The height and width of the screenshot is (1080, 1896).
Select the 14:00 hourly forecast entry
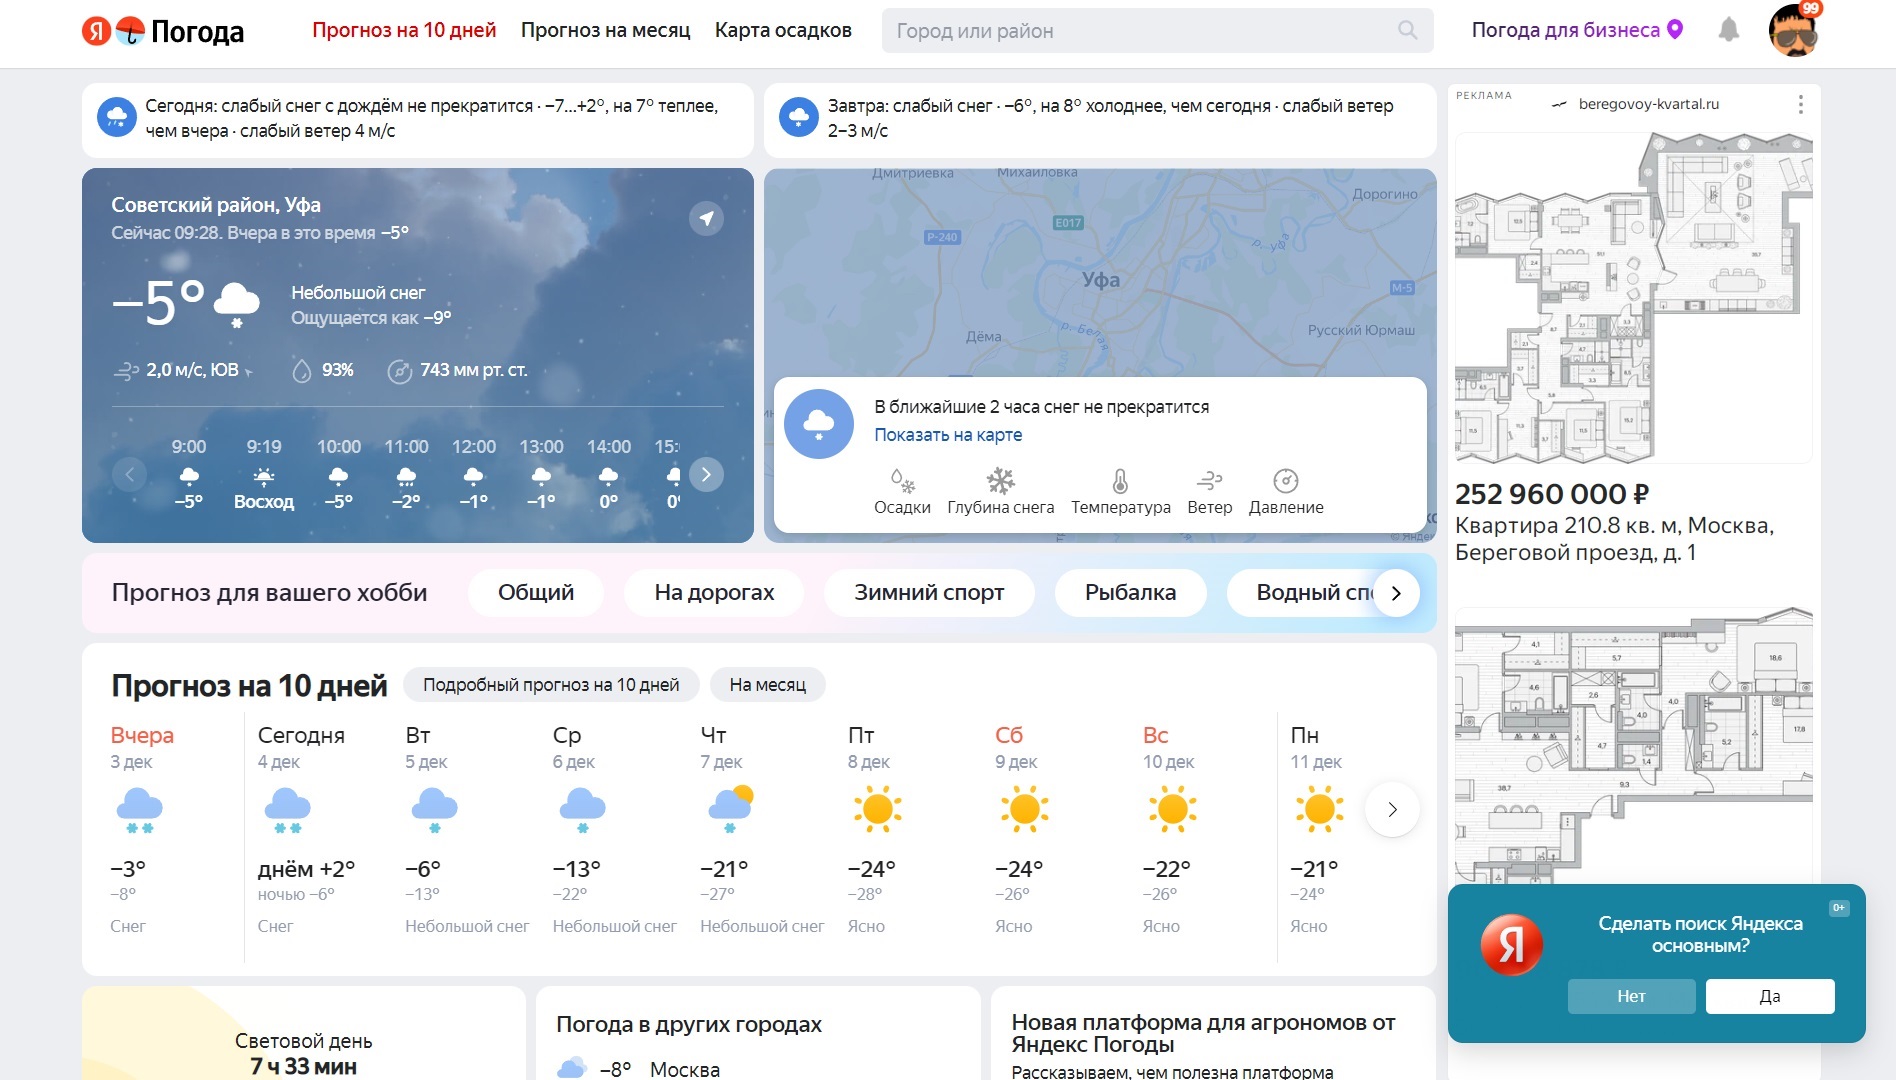[x=608, y=474]
